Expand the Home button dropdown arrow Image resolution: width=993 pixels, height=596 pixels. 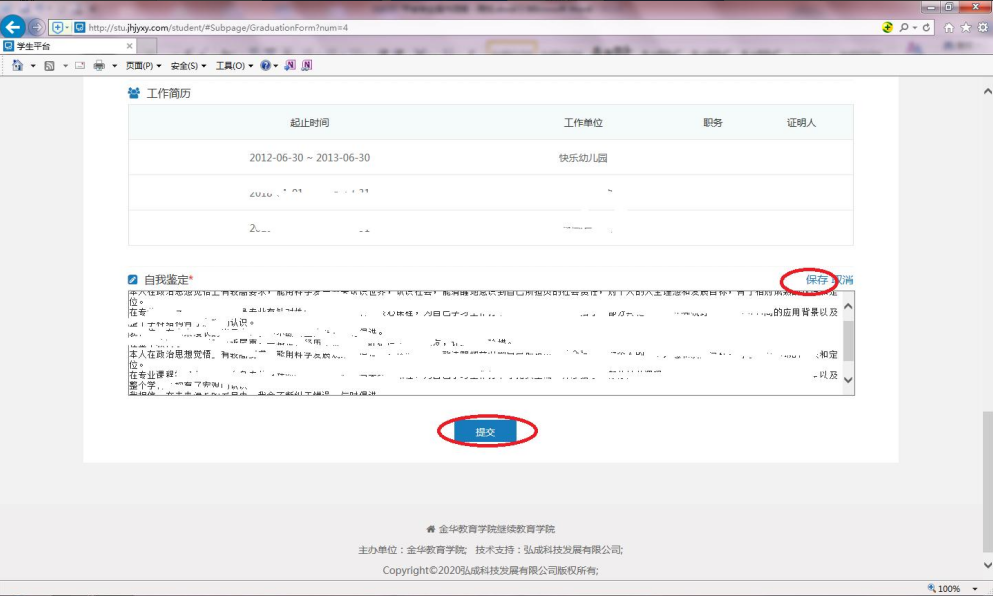pyautogui.click(x=32, y=65)
